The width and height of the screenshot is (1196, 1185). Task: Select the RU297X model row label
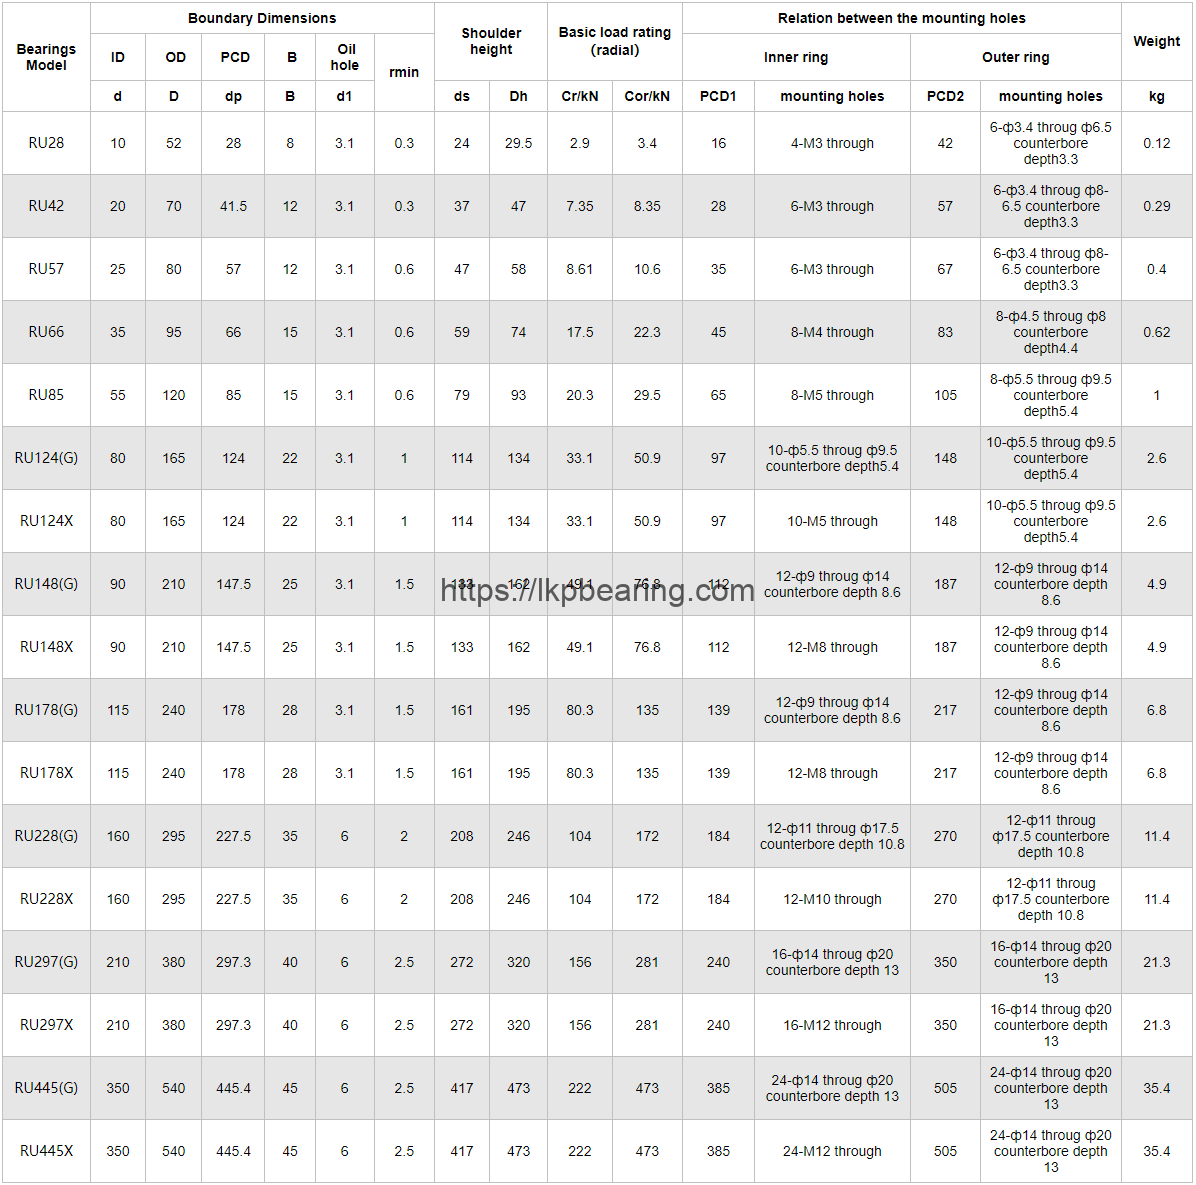point(46,1025)
